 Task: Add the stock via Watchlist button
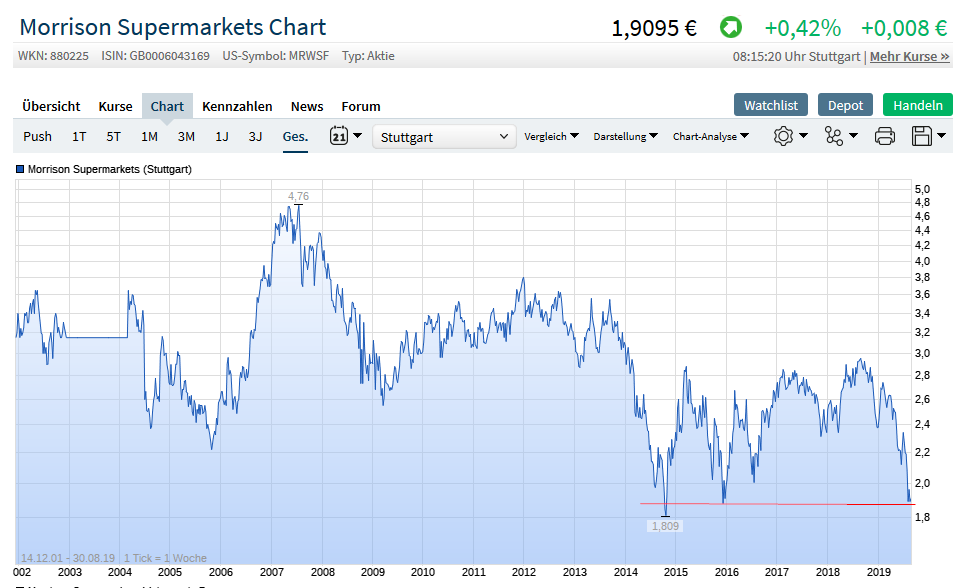pos(771,105)
